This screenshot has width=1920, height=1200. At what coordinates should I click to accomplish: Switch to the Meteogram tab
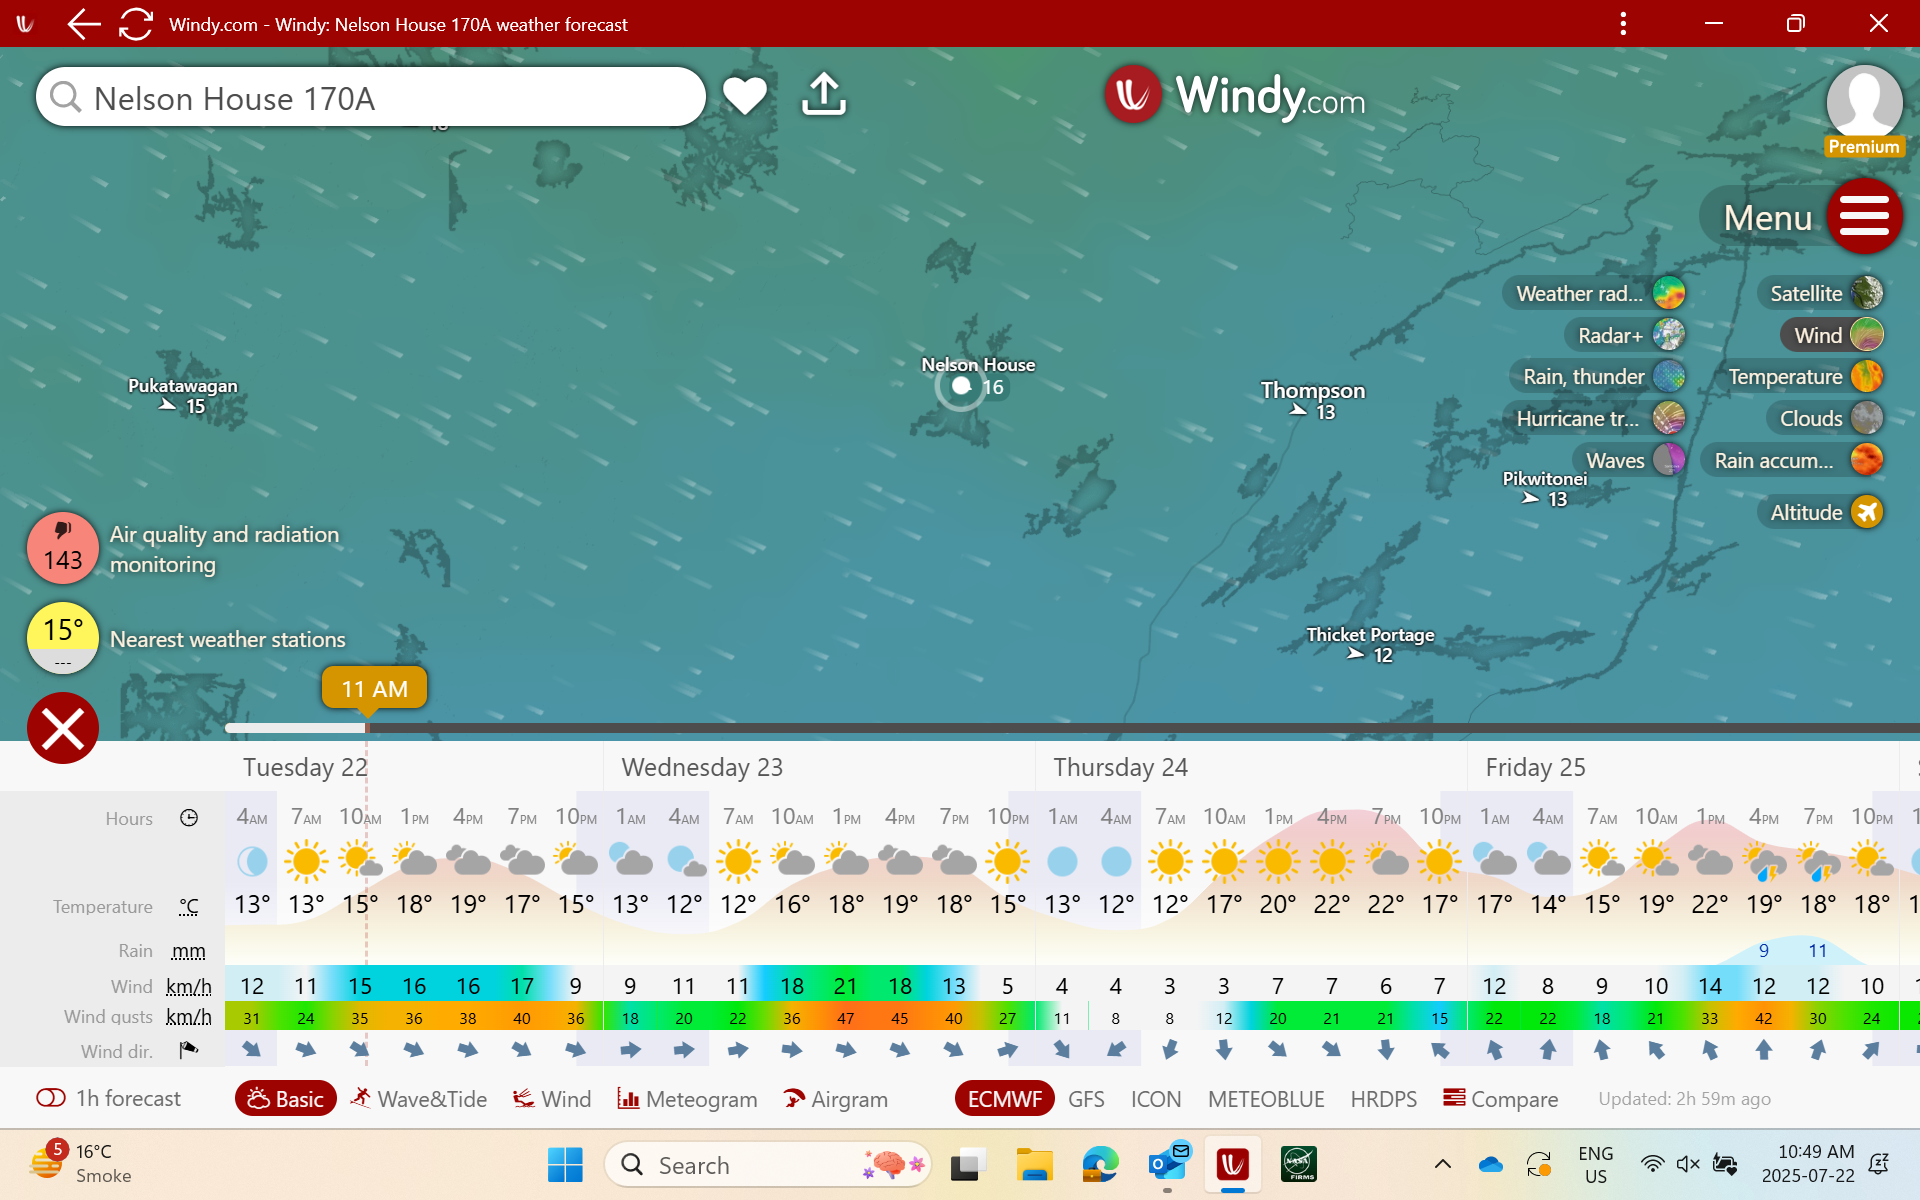(x=687, y=1099)
